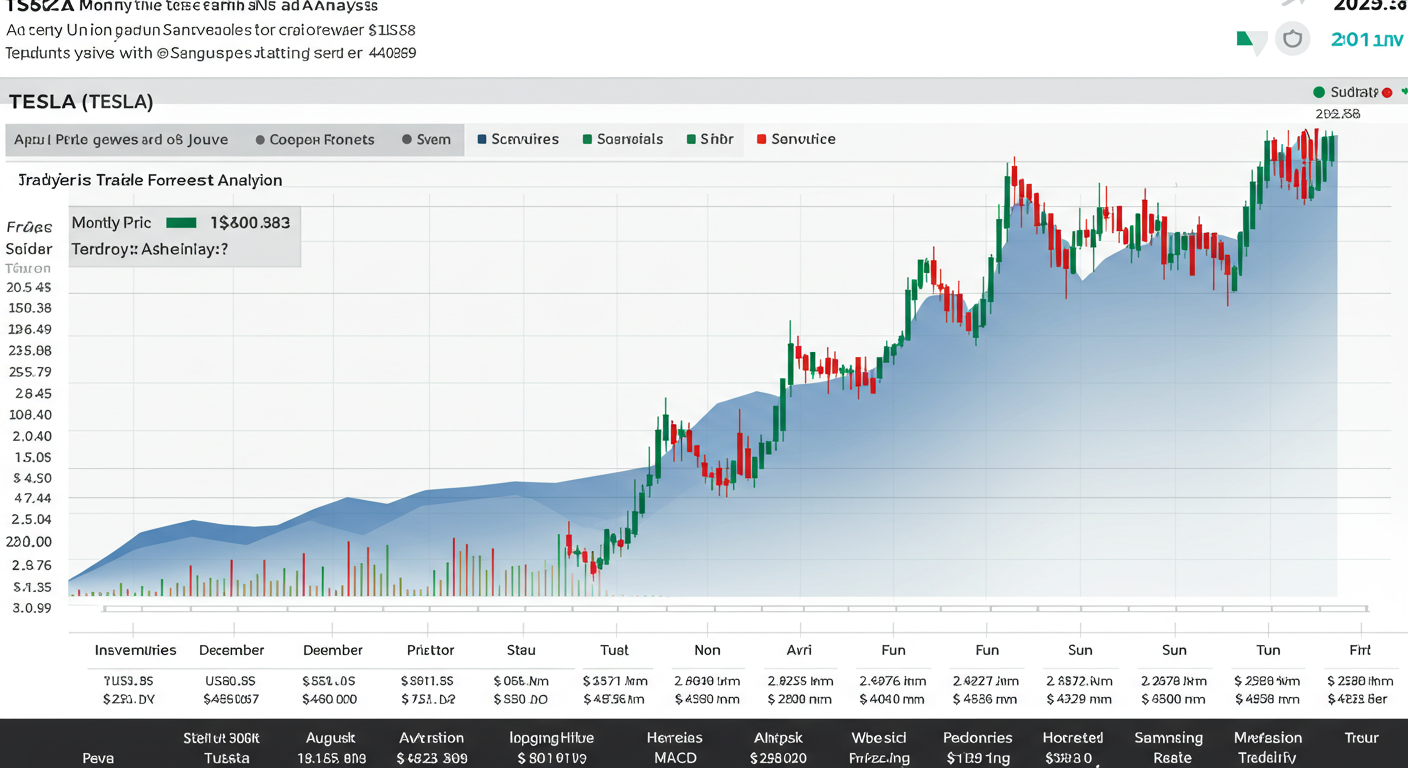Click the teal 2:01 1nv value
The image size is (1408, 768).
[x=1367, y=40]
